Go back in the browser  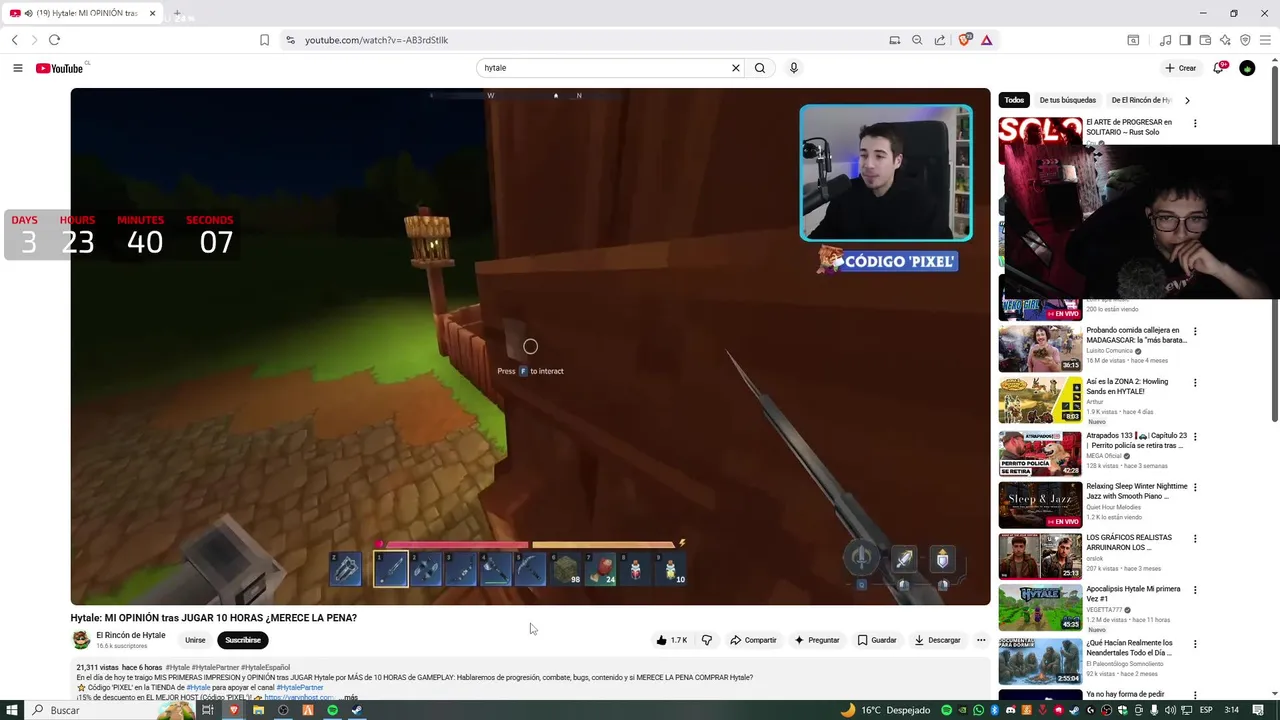pos(15,40)
